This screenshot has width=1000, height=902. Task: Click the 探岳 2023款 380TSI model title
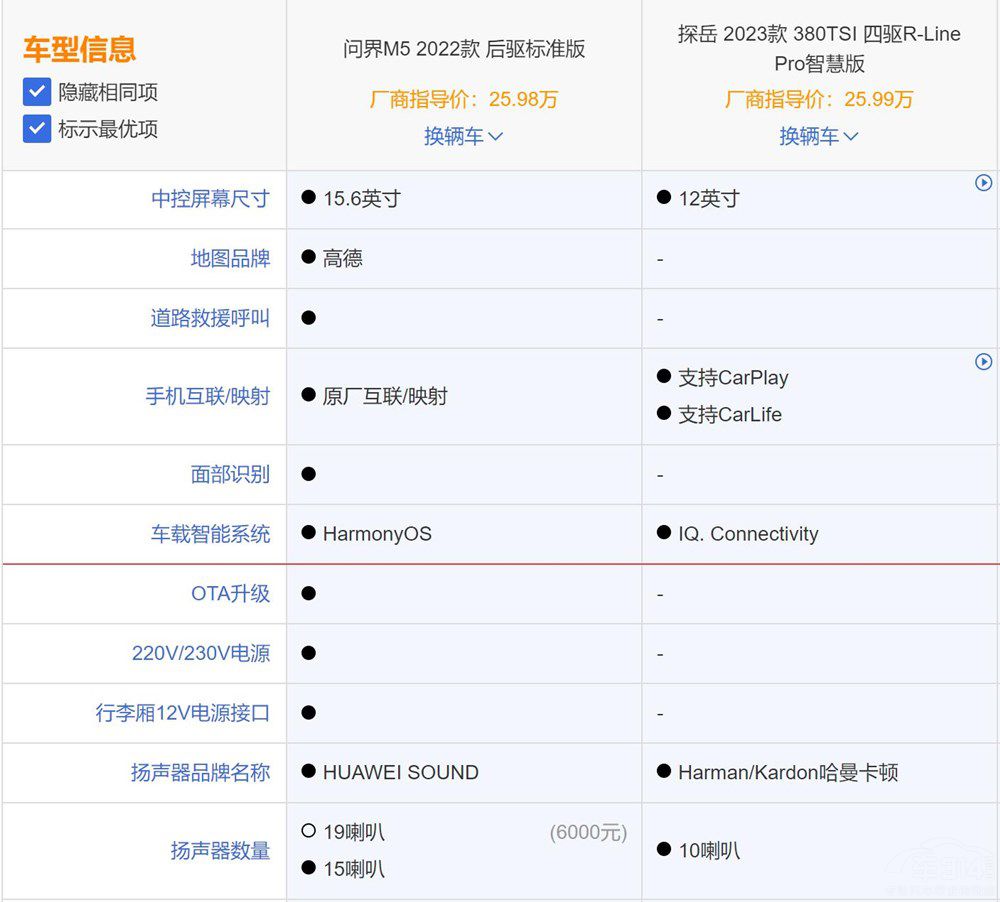point(819,48)
